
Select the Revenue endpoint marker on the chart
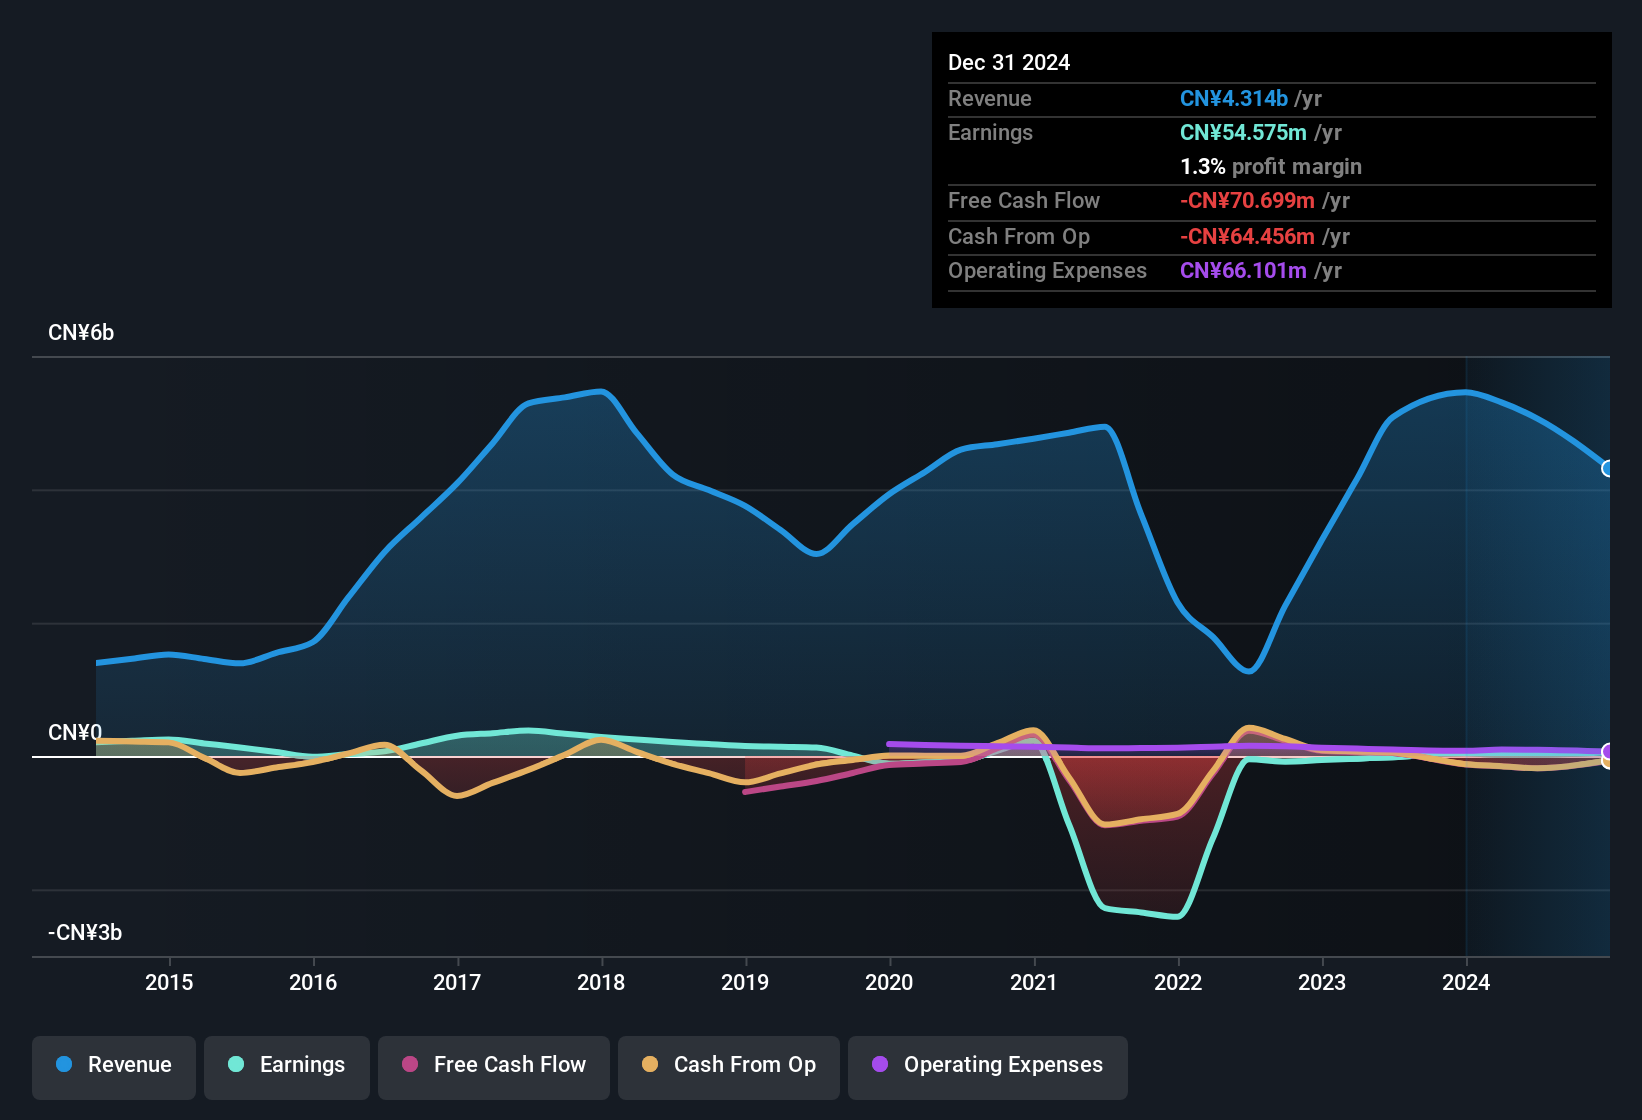pyautogui.click(x=1608, y=468)
